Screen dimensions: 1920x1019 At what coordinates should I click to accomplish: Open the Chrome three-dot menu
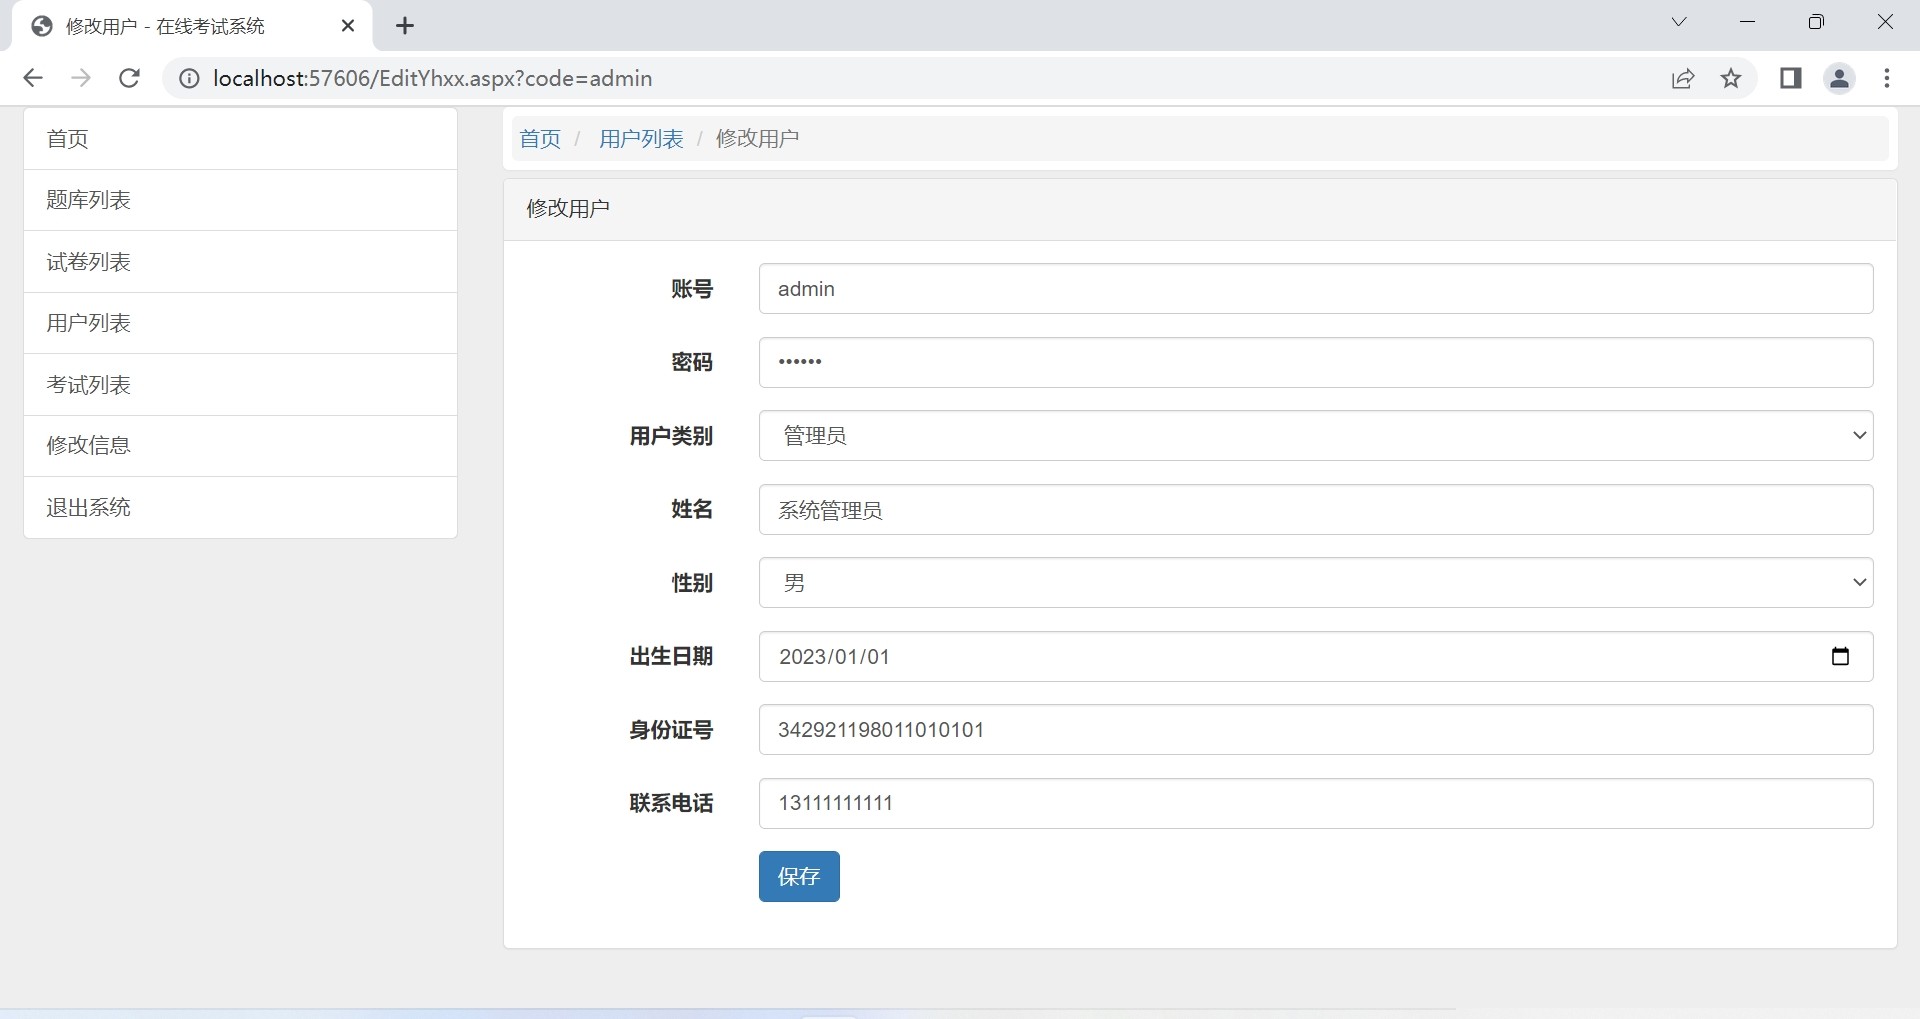click(1887, 78)
